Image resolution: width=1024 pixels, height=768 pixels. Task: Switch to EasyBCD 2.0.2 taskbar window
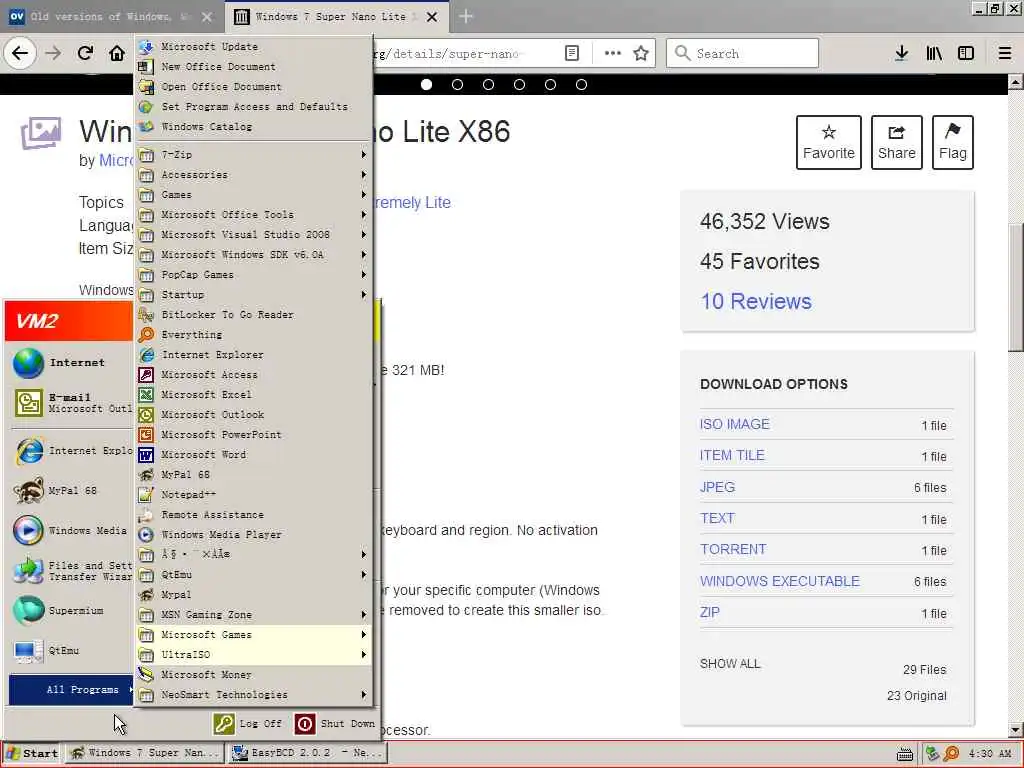(308, 753)
